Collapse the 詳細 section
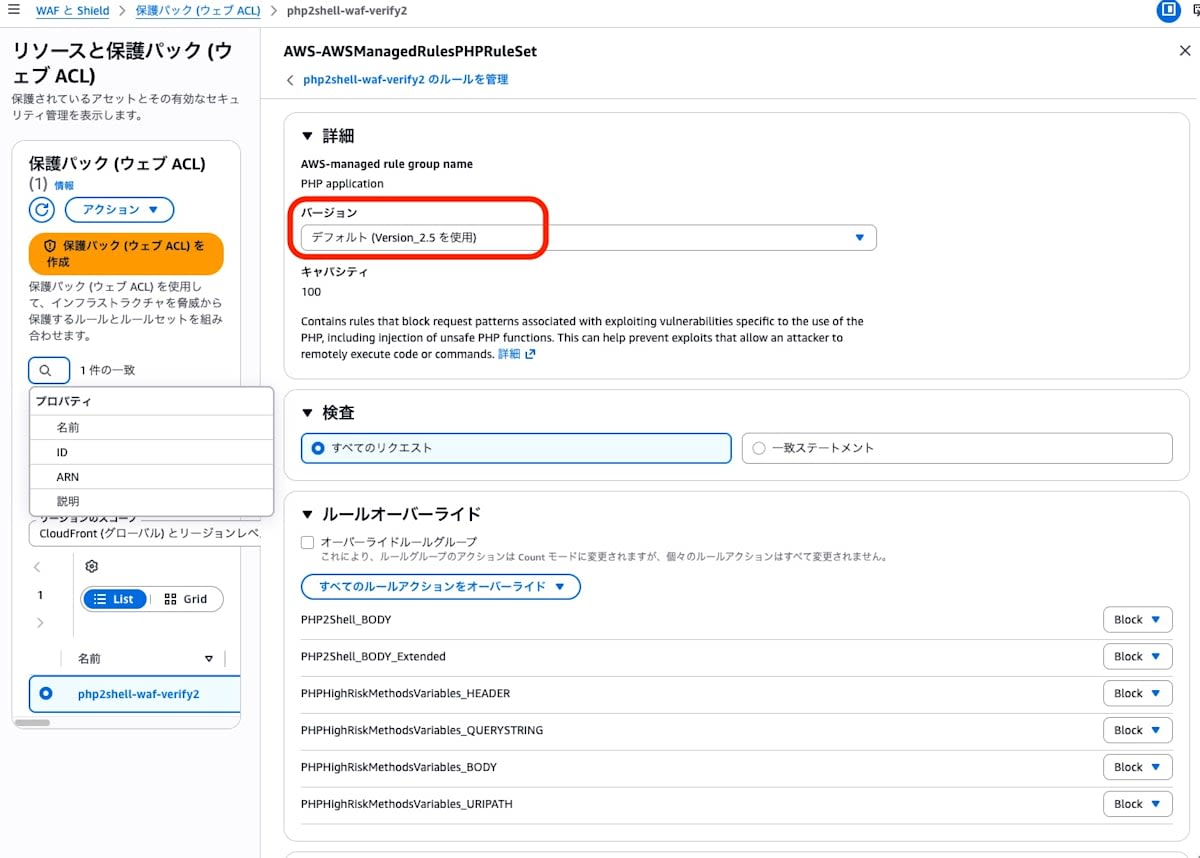Viewport: 1200px width, 858px height. [x=307, y=136]
